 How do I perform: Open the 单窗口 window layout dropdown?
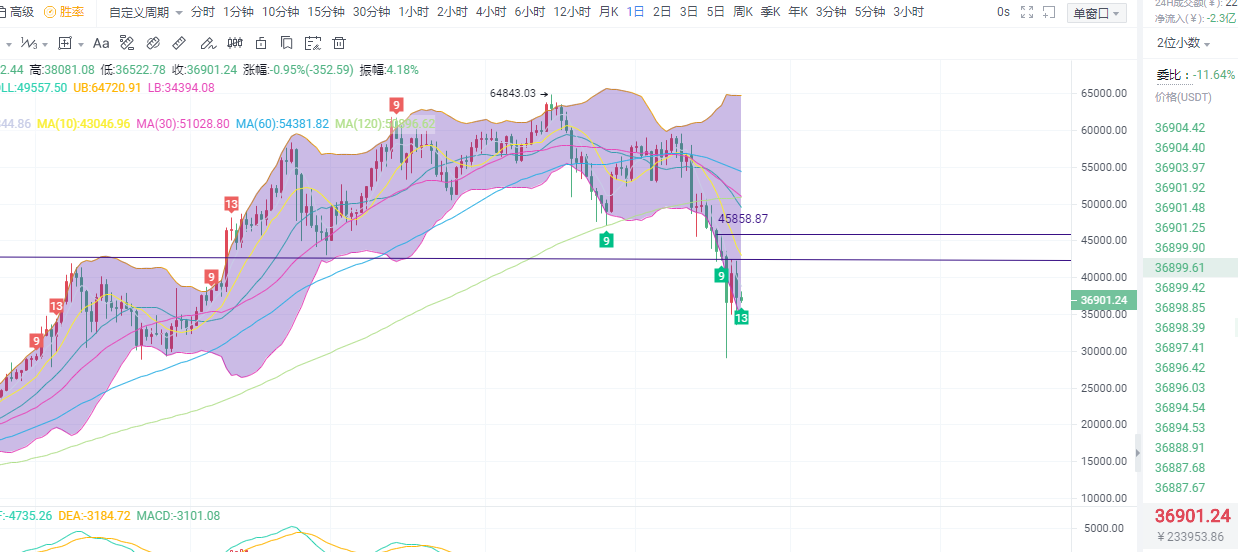1097,13
